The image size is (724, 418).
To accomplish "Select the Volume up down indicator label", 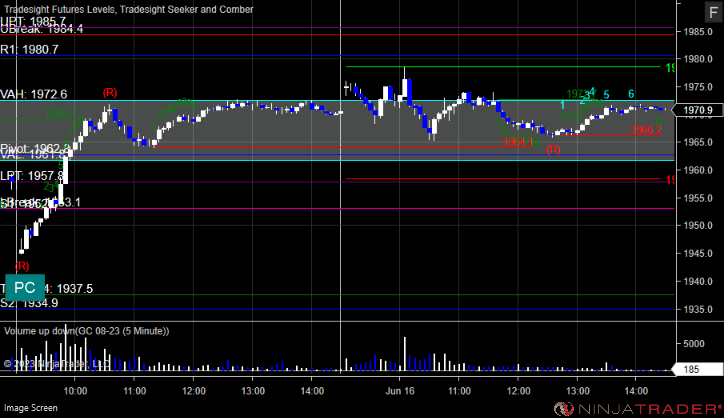I will point(86,331).
